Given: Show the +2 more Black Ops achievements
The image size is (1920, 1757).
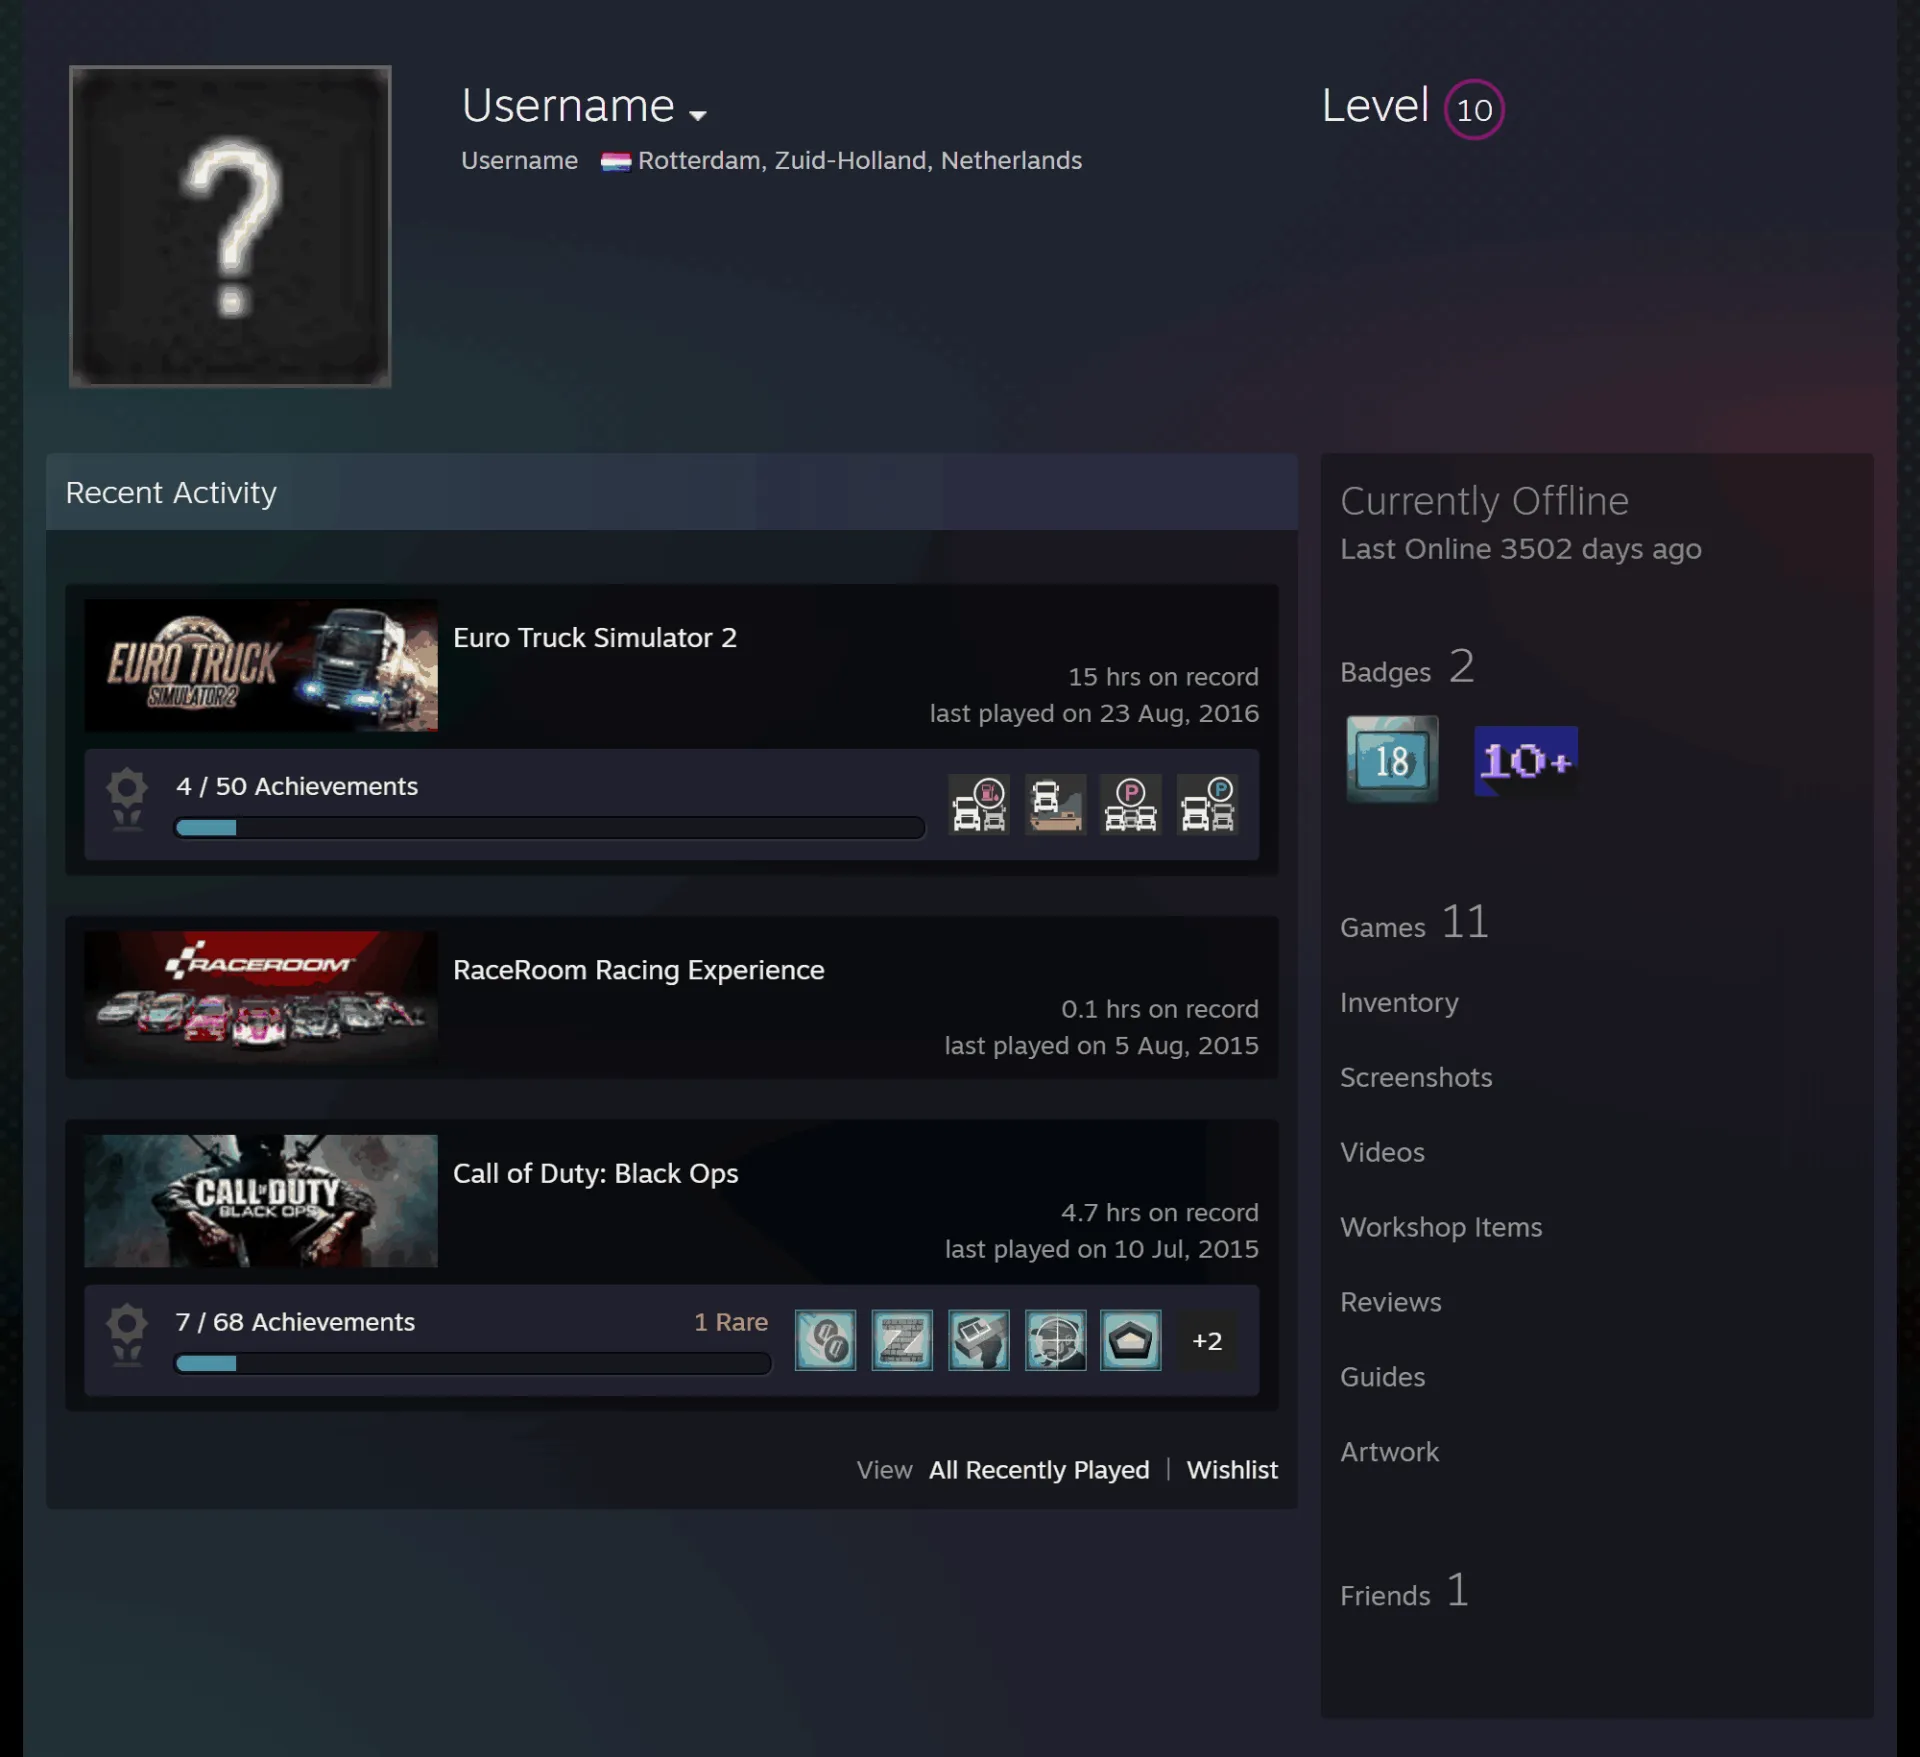Looking at the screenshot, I should pos(1207,1341).
